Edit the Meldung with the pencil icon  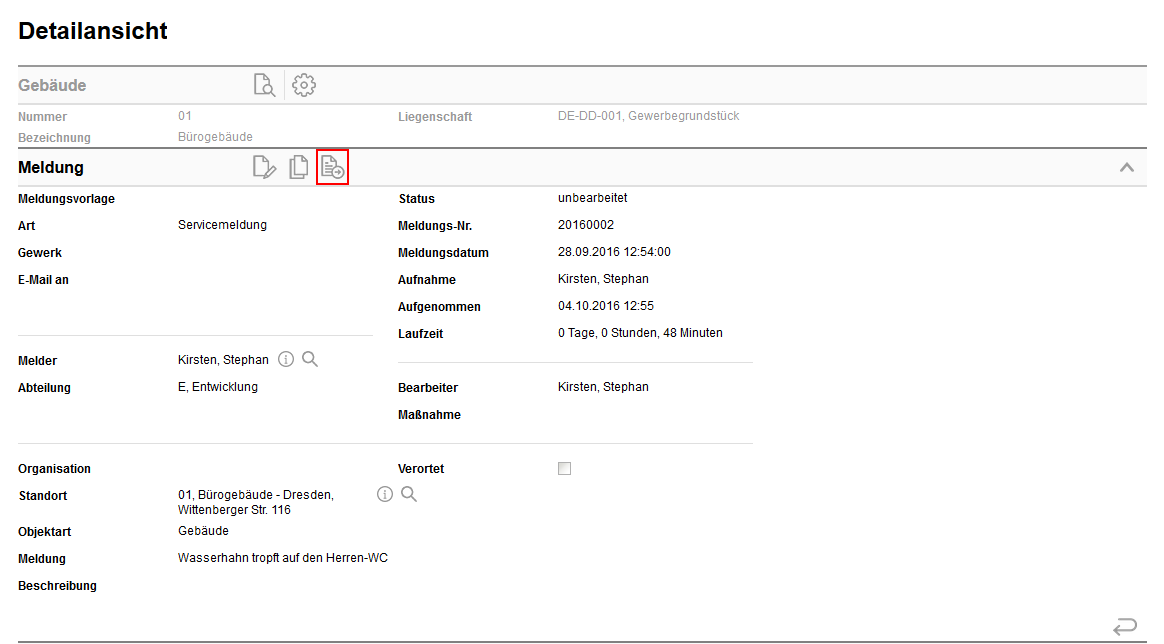click(264, 167)
